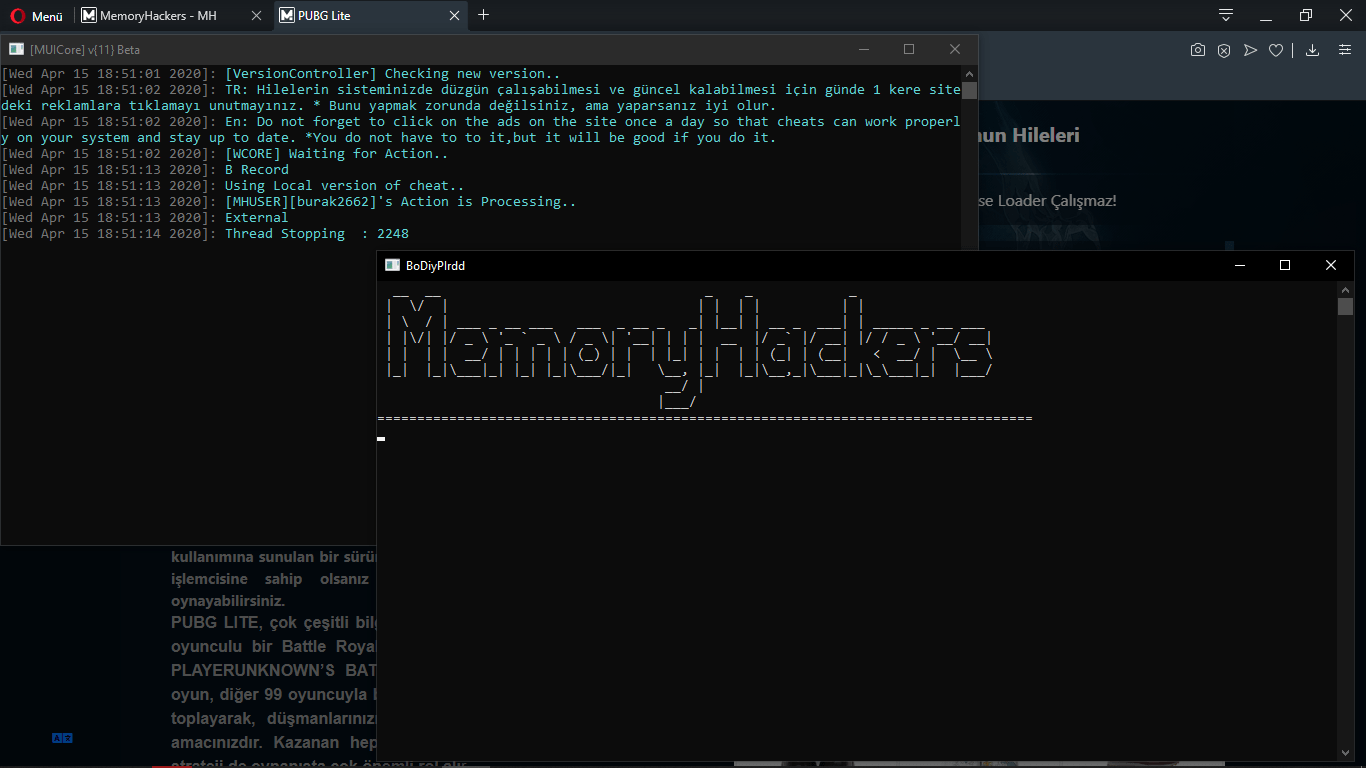Viewport: 1366px width, 768px height.
Task: Open Opera's downloads icon
Action: point(1313,50)
